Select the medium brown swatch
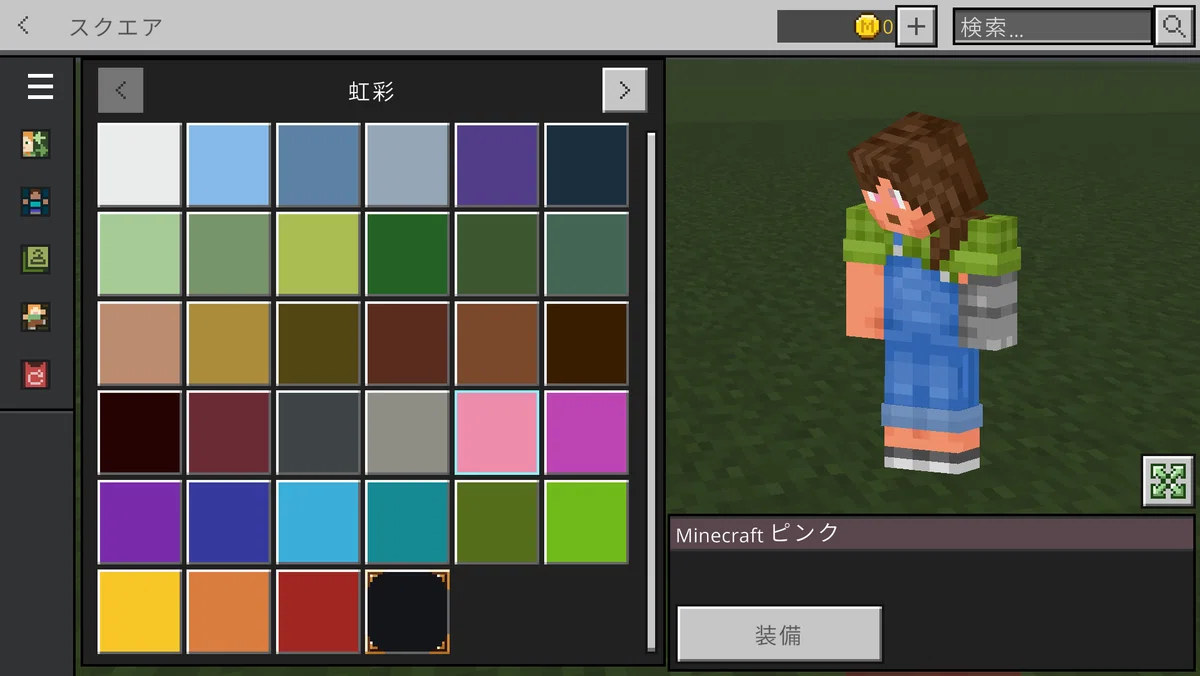 [x=497, y=344]
